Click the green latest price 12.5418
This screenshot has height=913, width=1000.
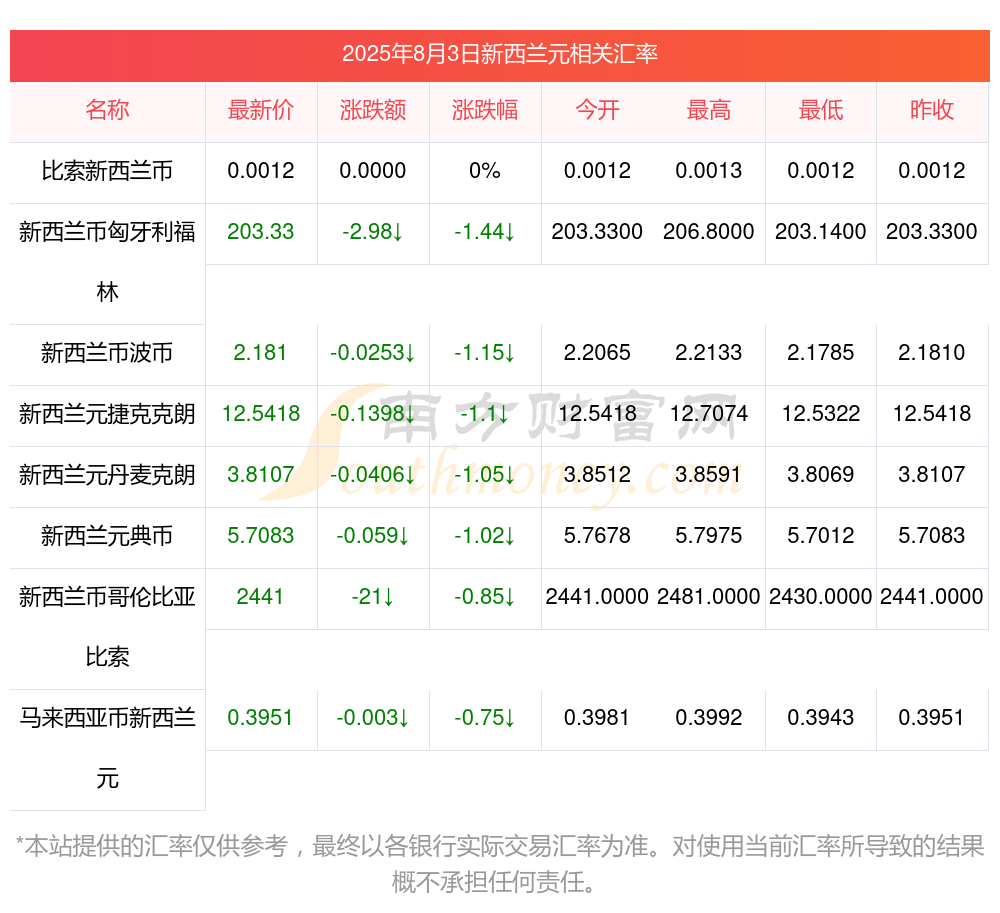point(261,414)
